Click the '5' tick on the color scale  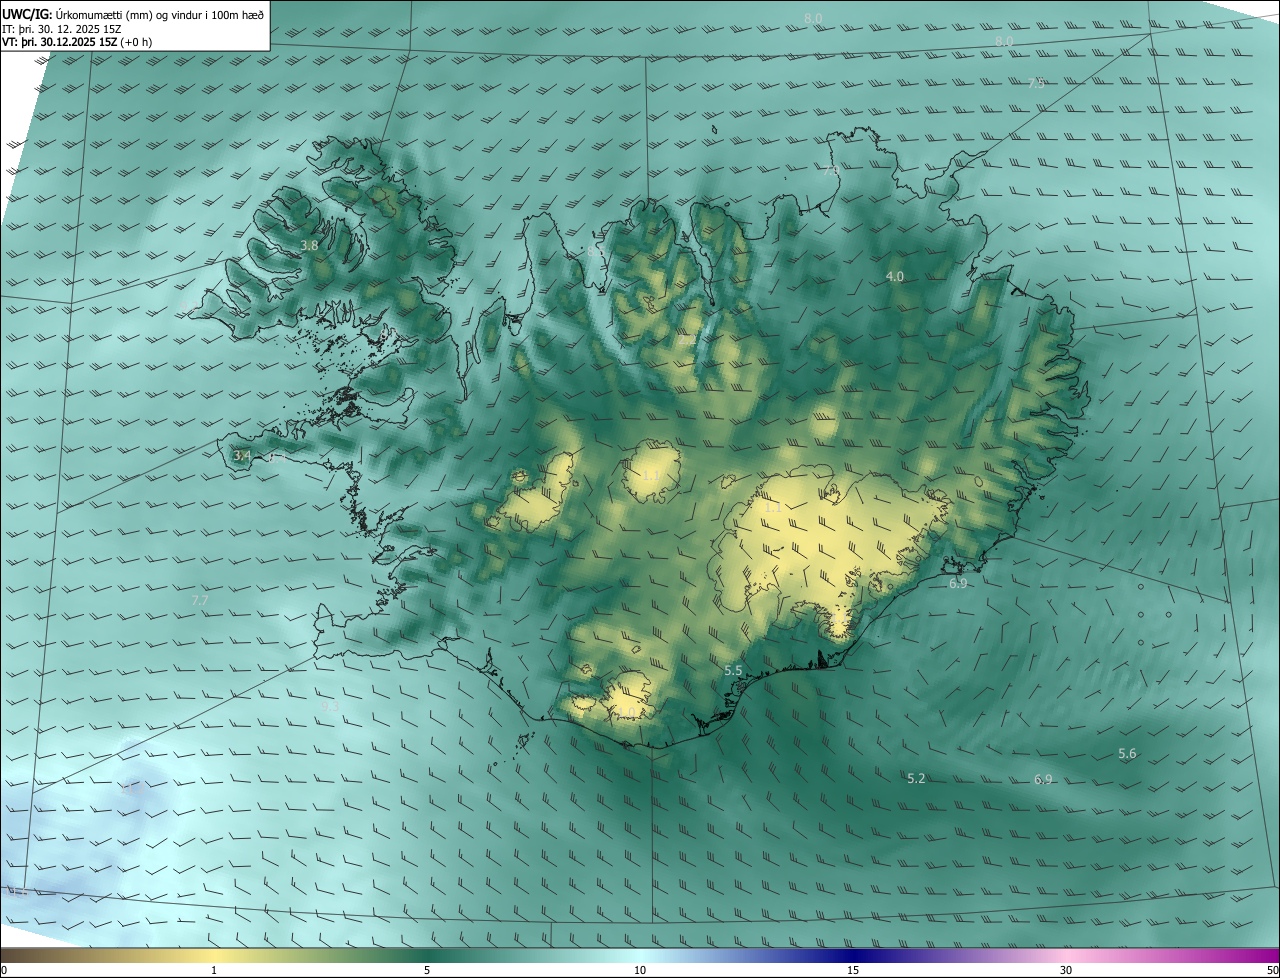pyautogui.click(x=427, y=970)
